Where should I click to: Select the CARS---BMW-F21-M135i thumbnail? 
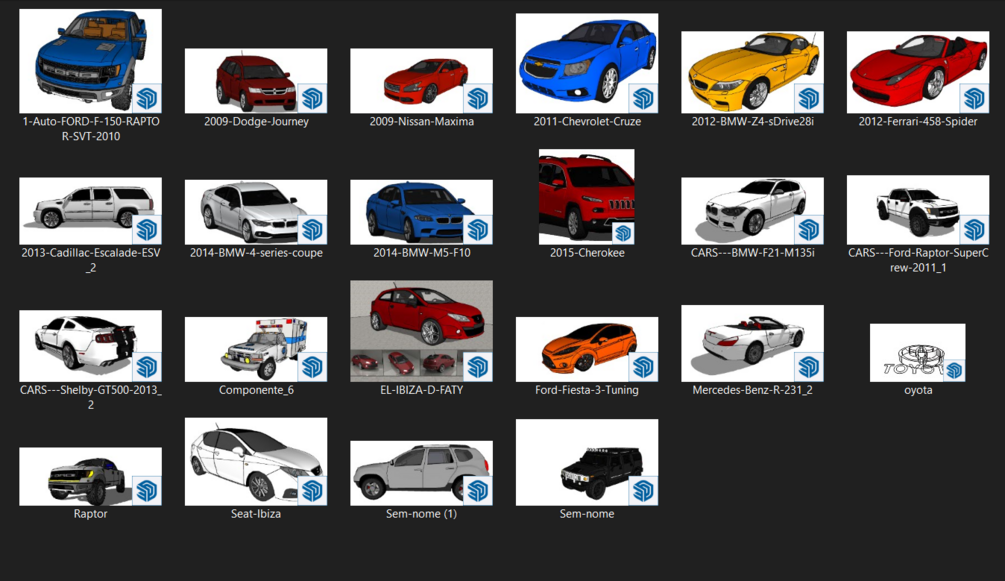tap(752, 211)
